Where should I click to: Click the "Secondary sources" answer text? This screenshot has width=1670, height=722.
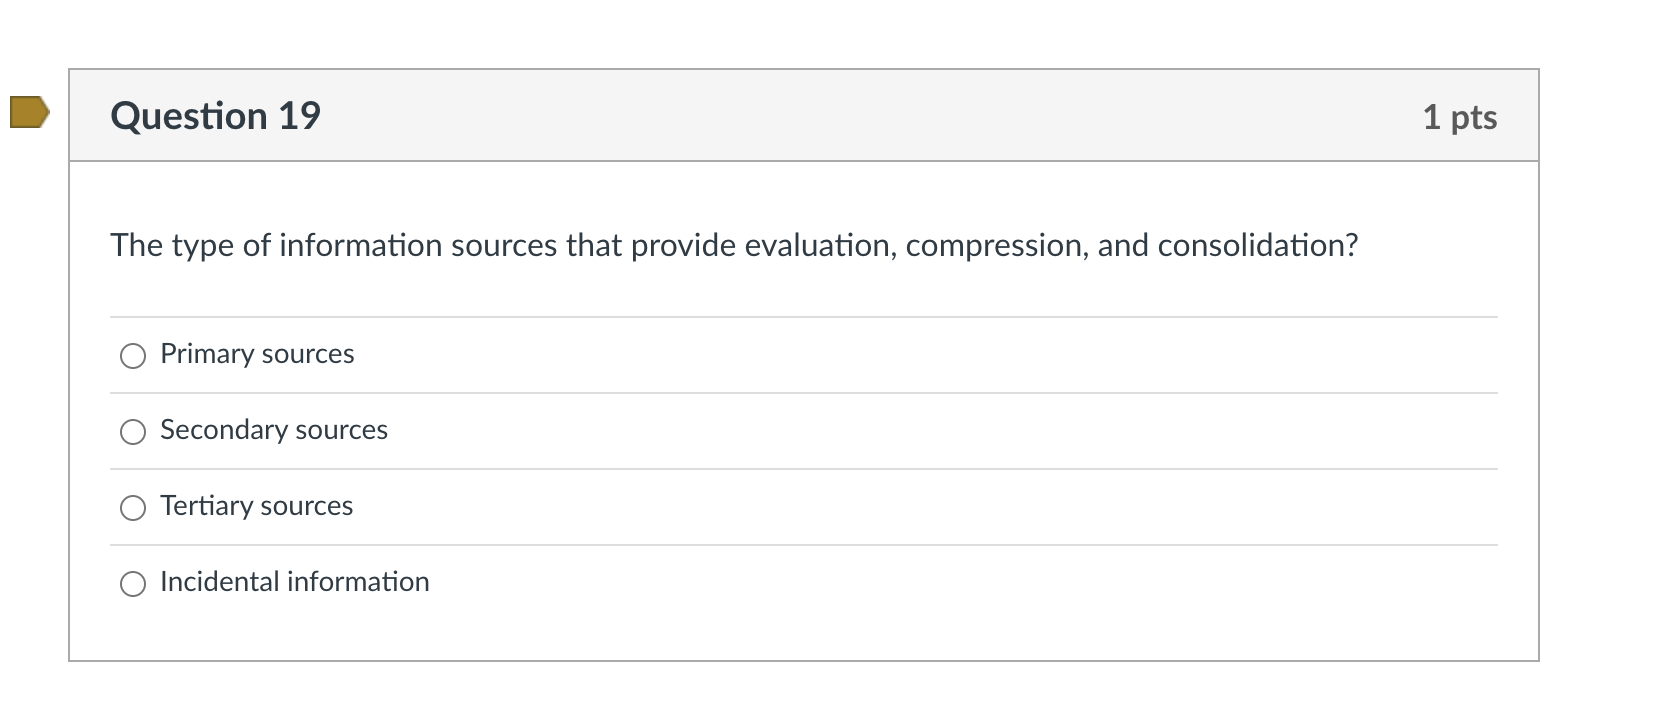(274, 430)
